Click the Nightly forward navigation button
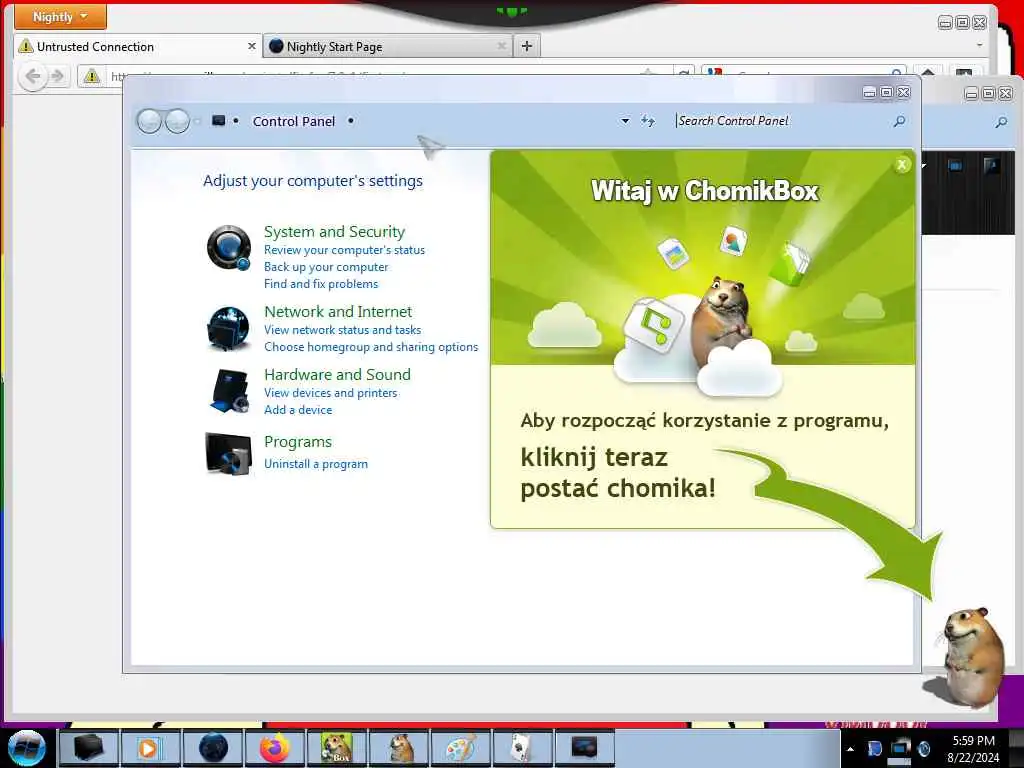Image resolution: width=1024 pixels, height=768 pixels. click(x=58, y=76)
